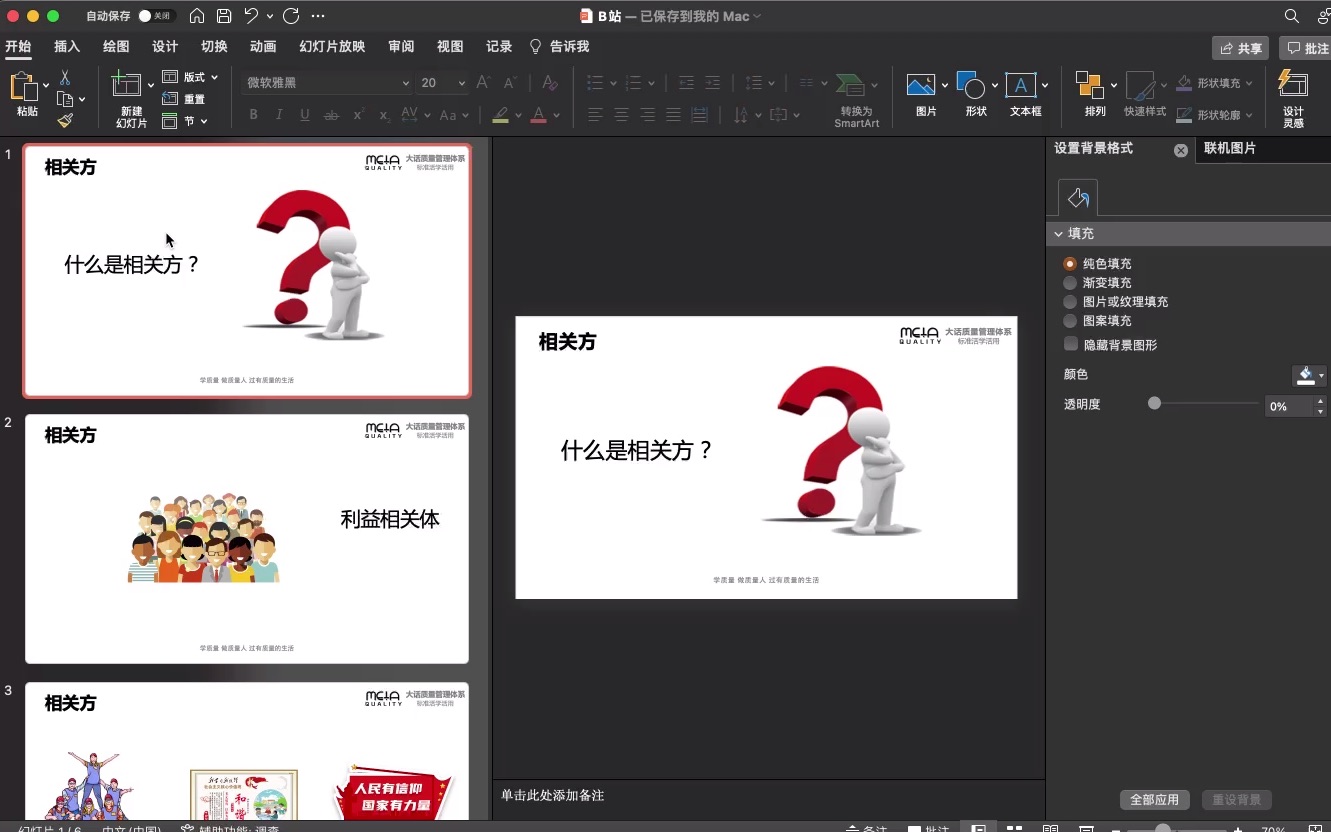
Task: Open the Design (设计) tab
Action: point(165,47)
